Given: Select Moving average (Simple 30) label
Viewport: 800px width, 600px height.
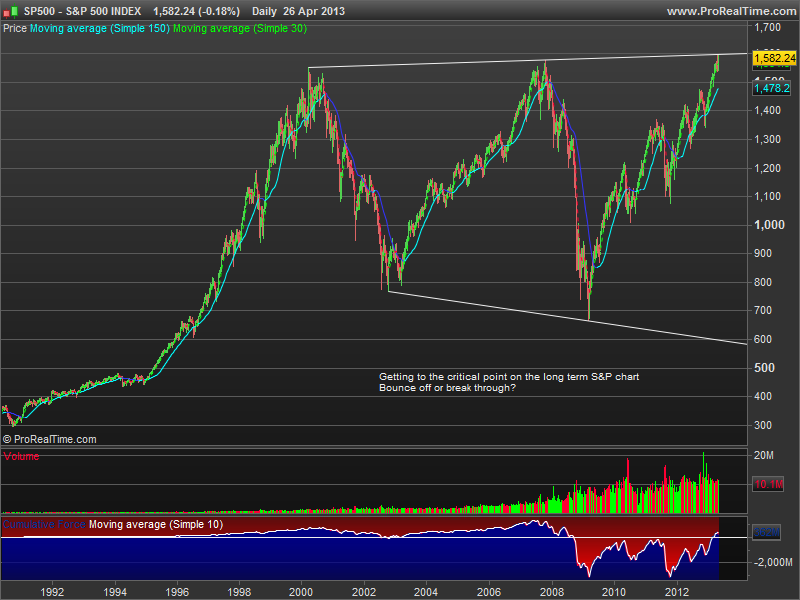Looking at the screenshot, I should coord(240,28).
